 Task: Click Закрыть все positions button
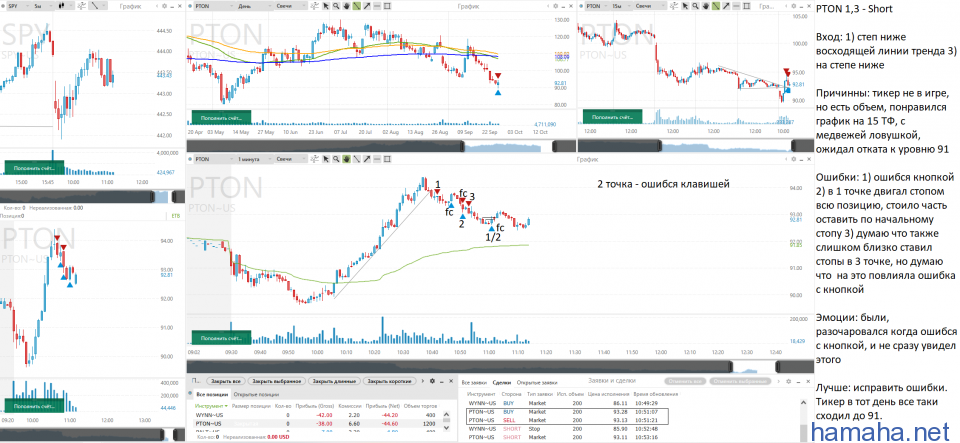pyautogui.click(x=226, y=381)
